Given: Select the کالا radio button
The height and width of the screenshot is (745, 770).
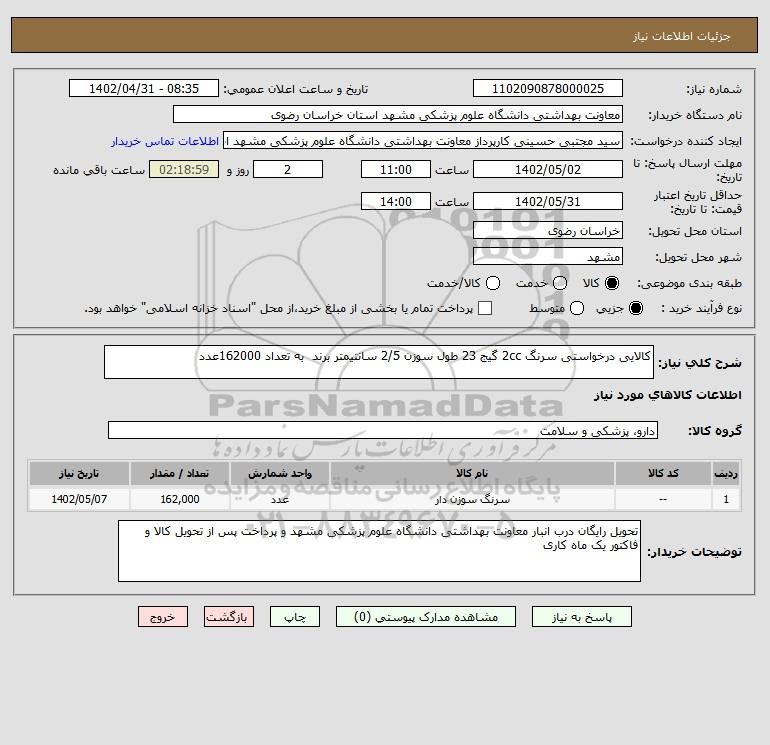Looking at the screenshot, I should coord(612,283).
